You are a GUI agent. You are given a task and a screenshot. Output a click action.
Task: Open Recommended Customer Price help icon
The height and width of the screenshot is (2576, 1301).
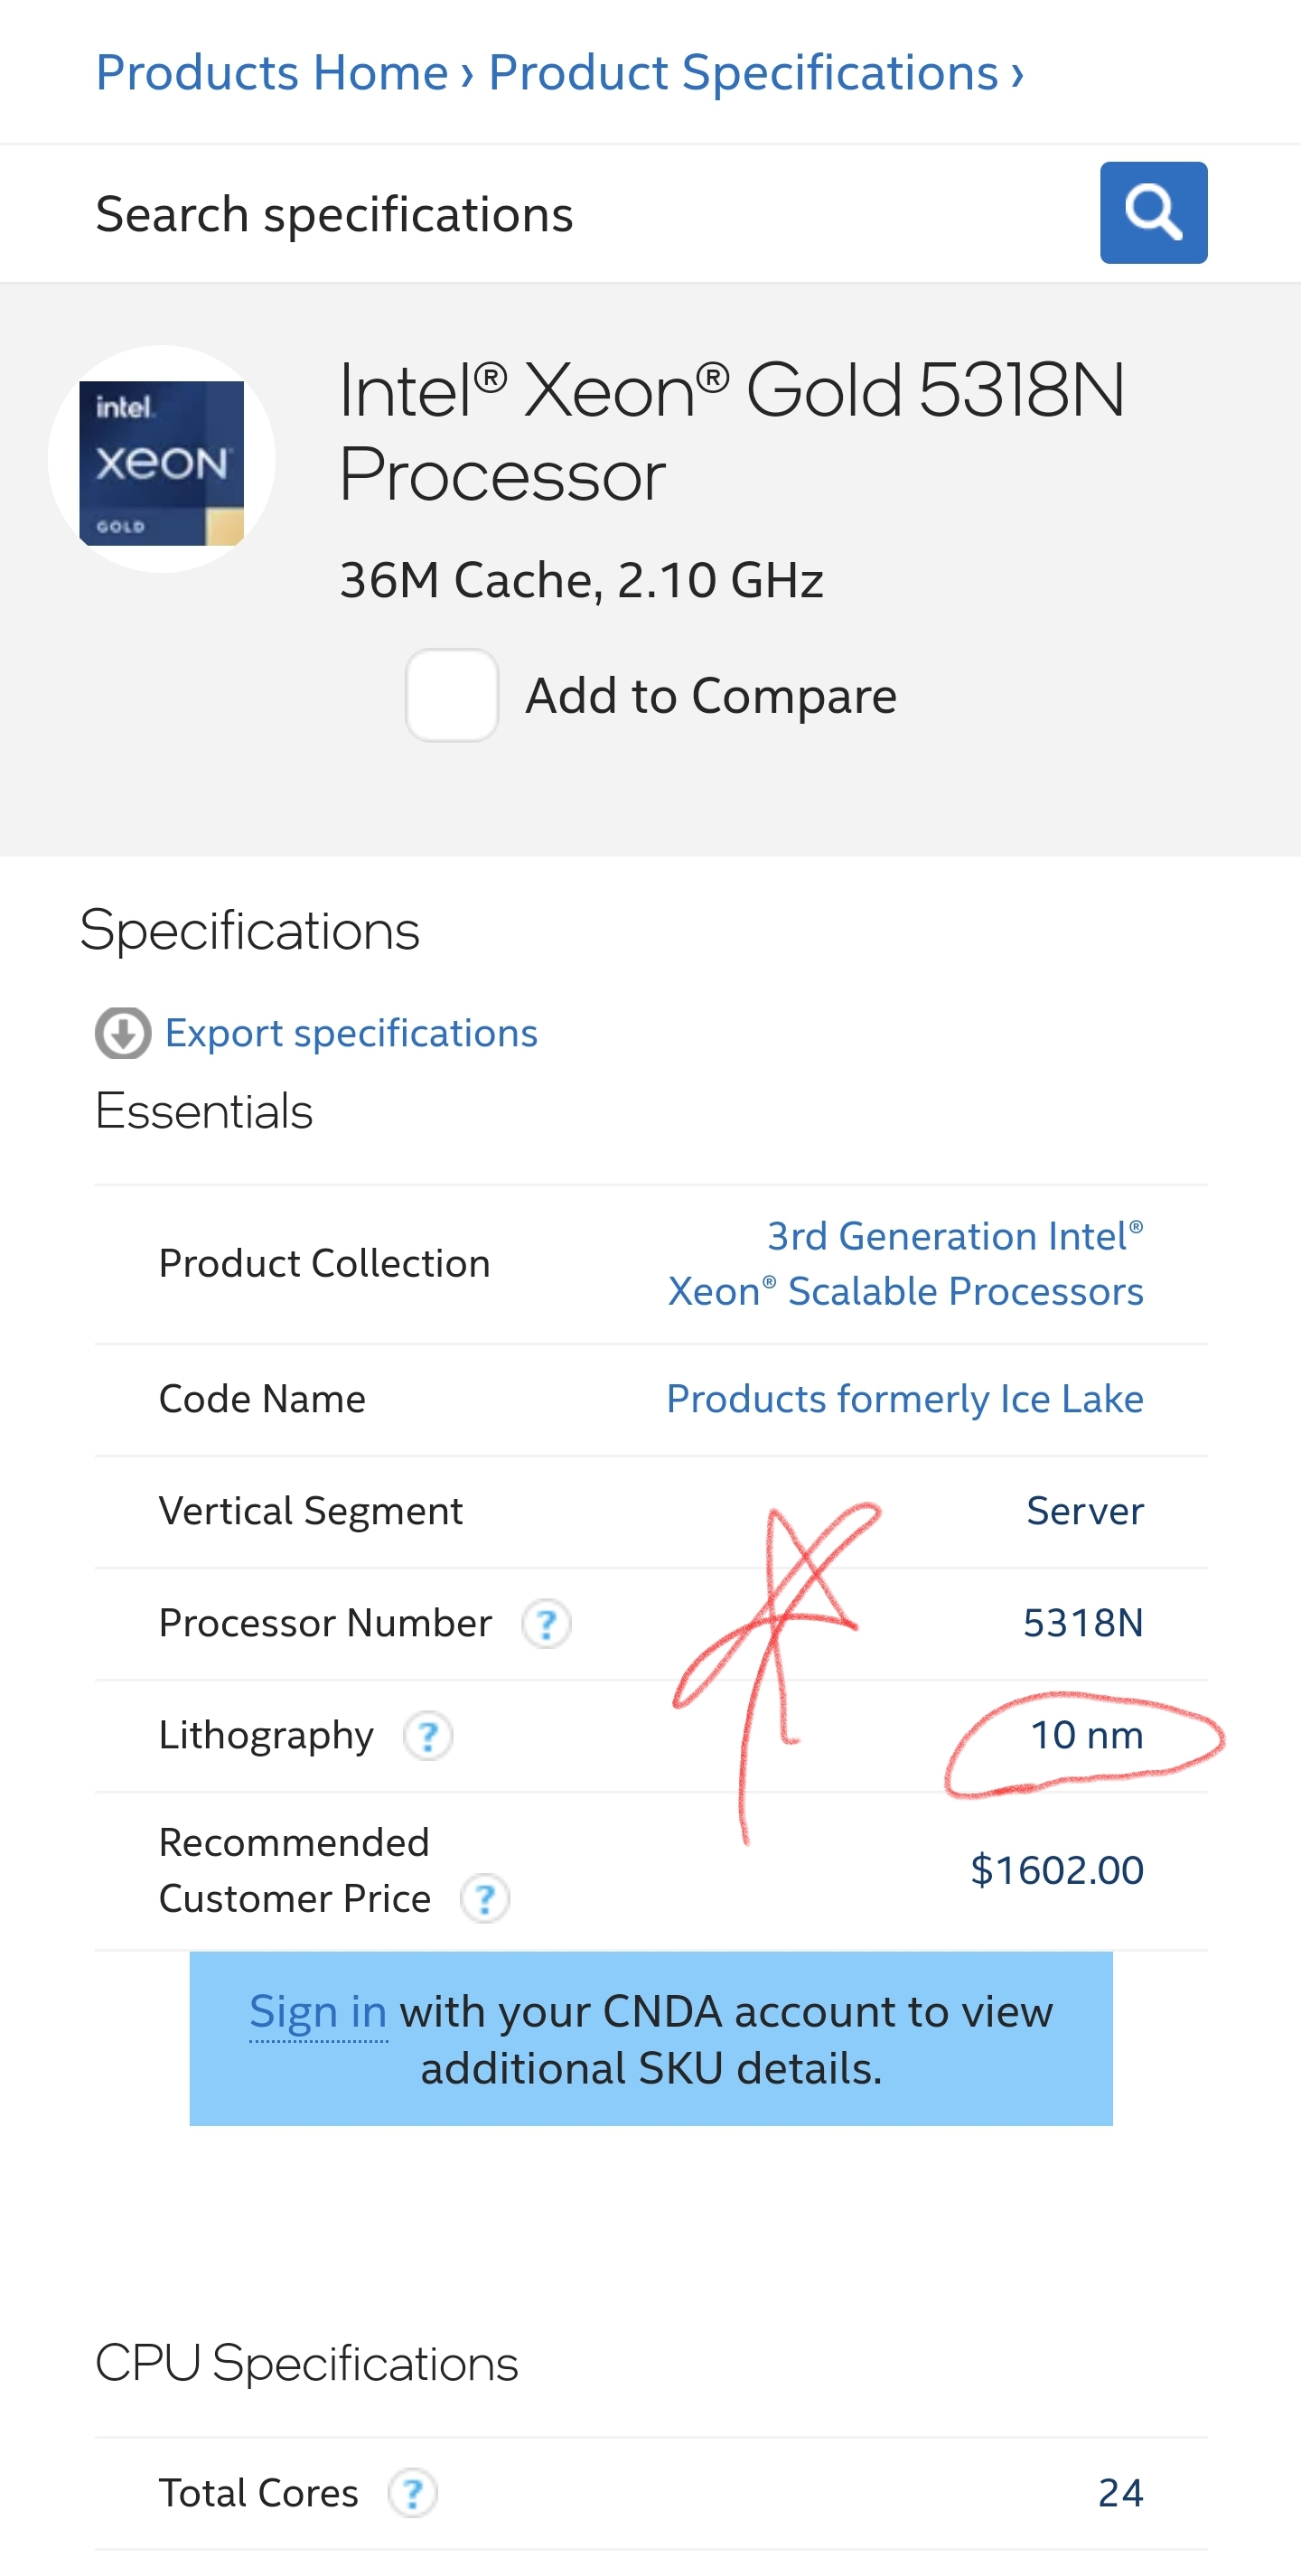[485, 1899]
